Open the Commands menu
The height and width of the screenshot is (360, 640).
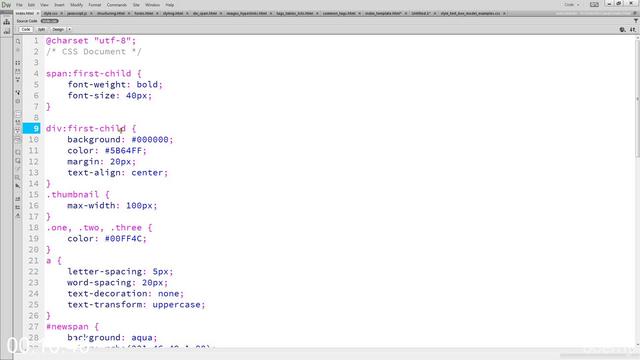coord(117,5)
